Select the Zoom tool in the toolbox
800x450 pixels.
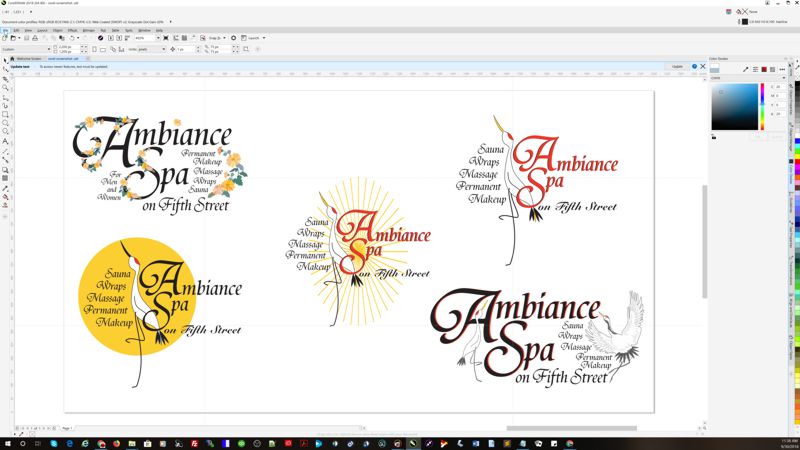click(6, 88)
